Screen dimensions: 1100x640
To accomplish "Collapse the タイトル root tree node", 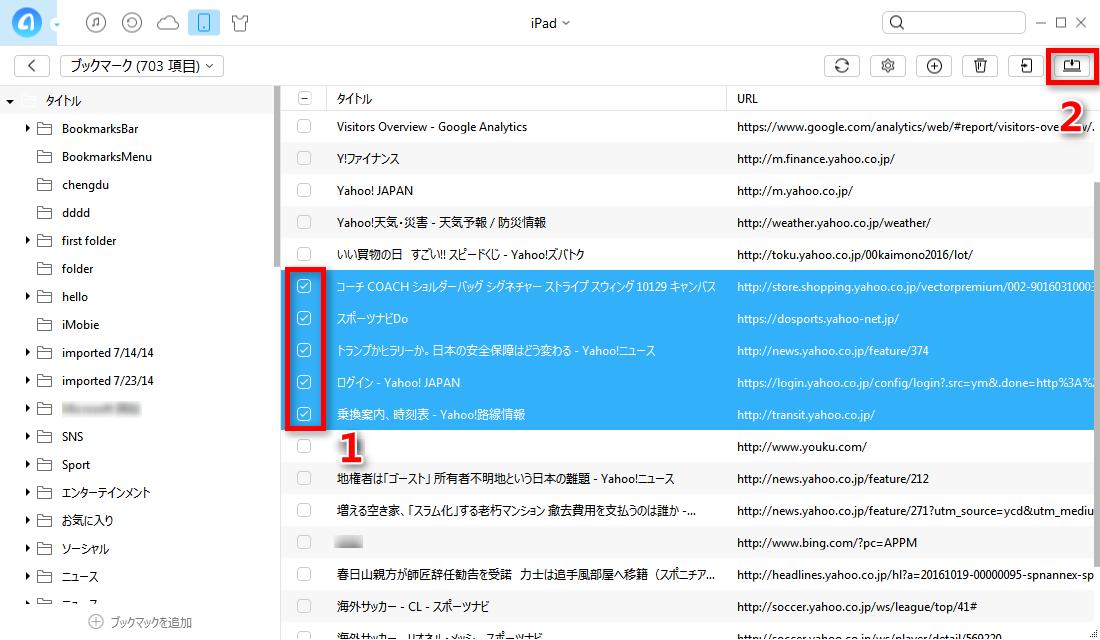I will tap(10, 101).
